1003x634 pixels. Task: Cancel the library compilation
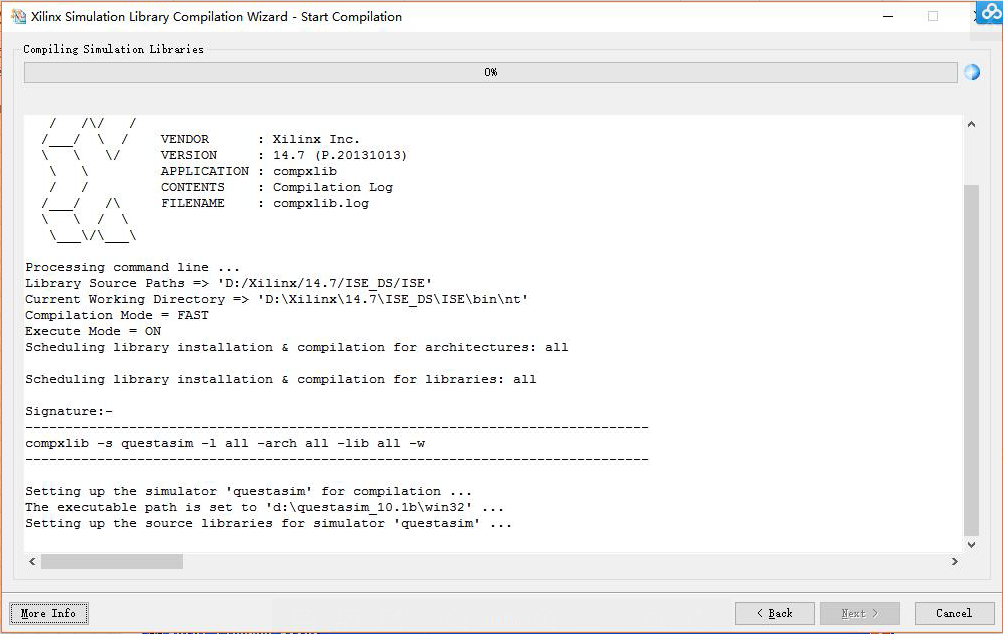click(954, 613)
